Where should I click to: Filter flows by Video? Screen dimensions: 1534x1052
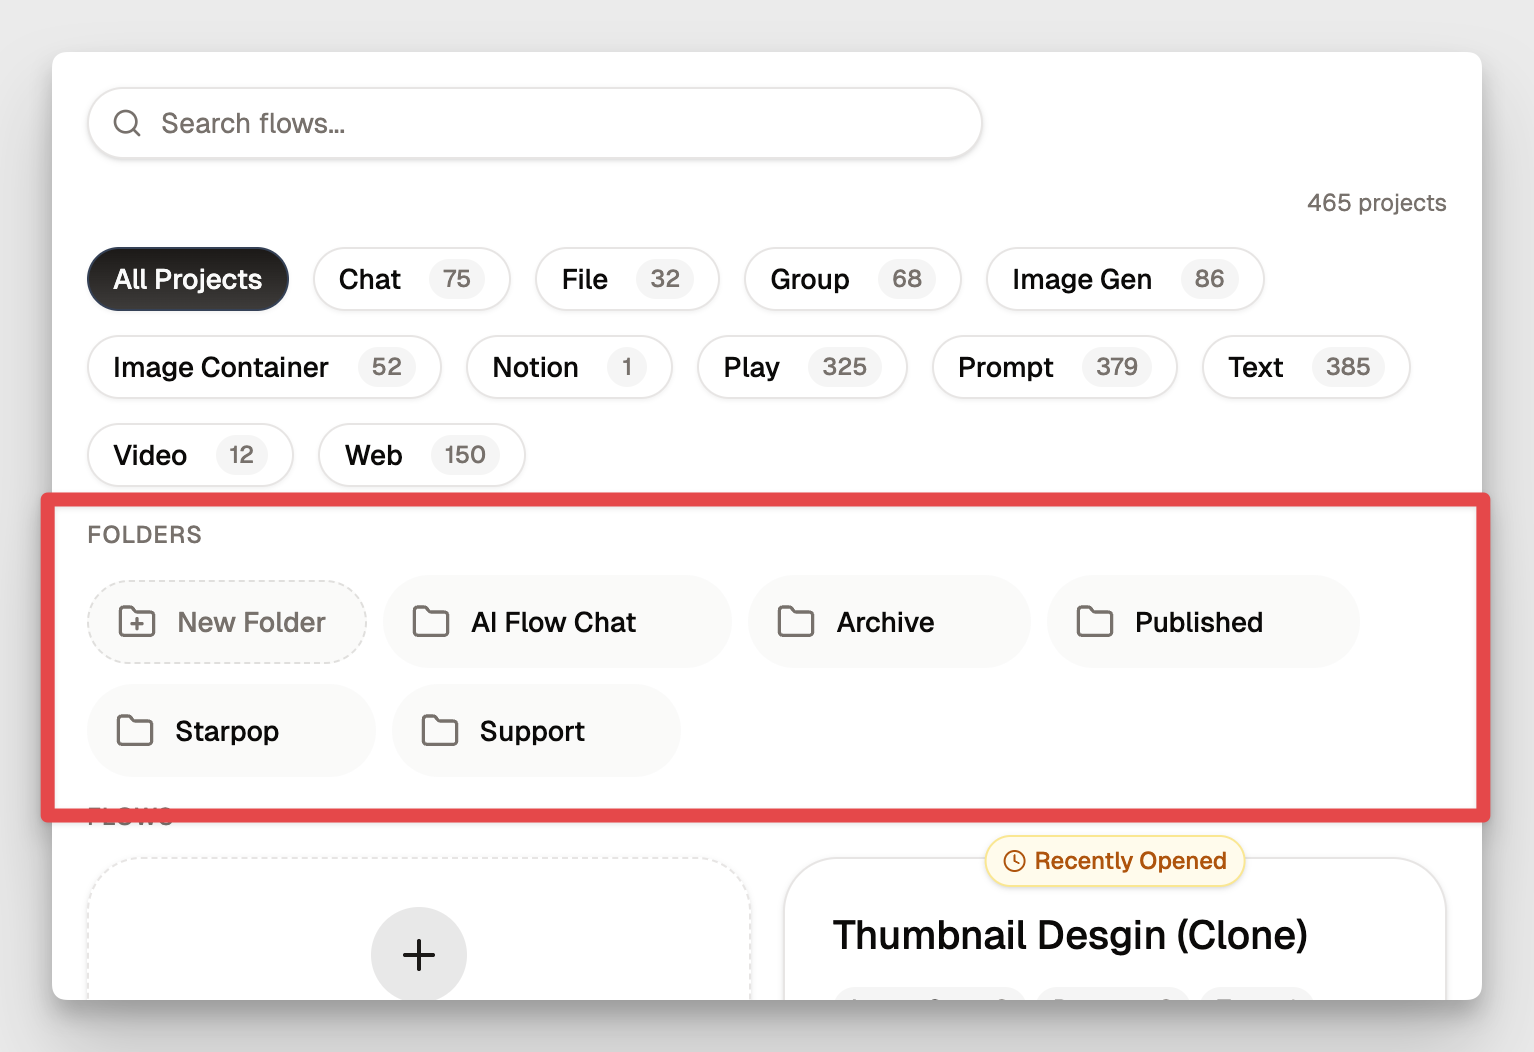(x=189, y=455)
